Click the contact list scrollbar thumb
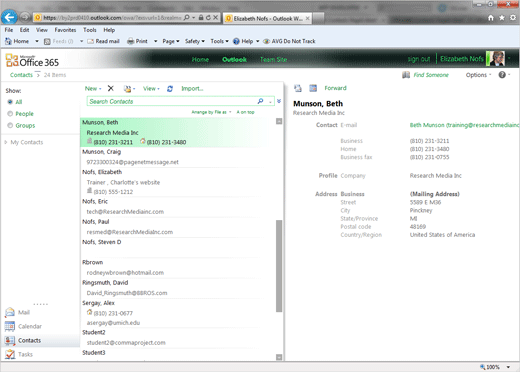Image resolution: width=520 pixels, height=372 pixels. pyautogui.click(x=279, y=266)
